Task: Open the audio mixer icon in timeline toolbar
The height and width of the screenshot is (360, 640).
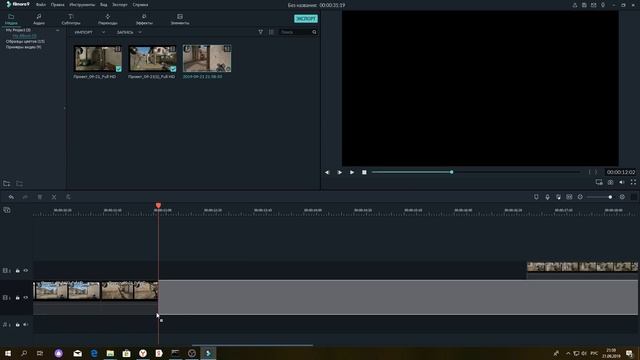Action: (558, 197)
